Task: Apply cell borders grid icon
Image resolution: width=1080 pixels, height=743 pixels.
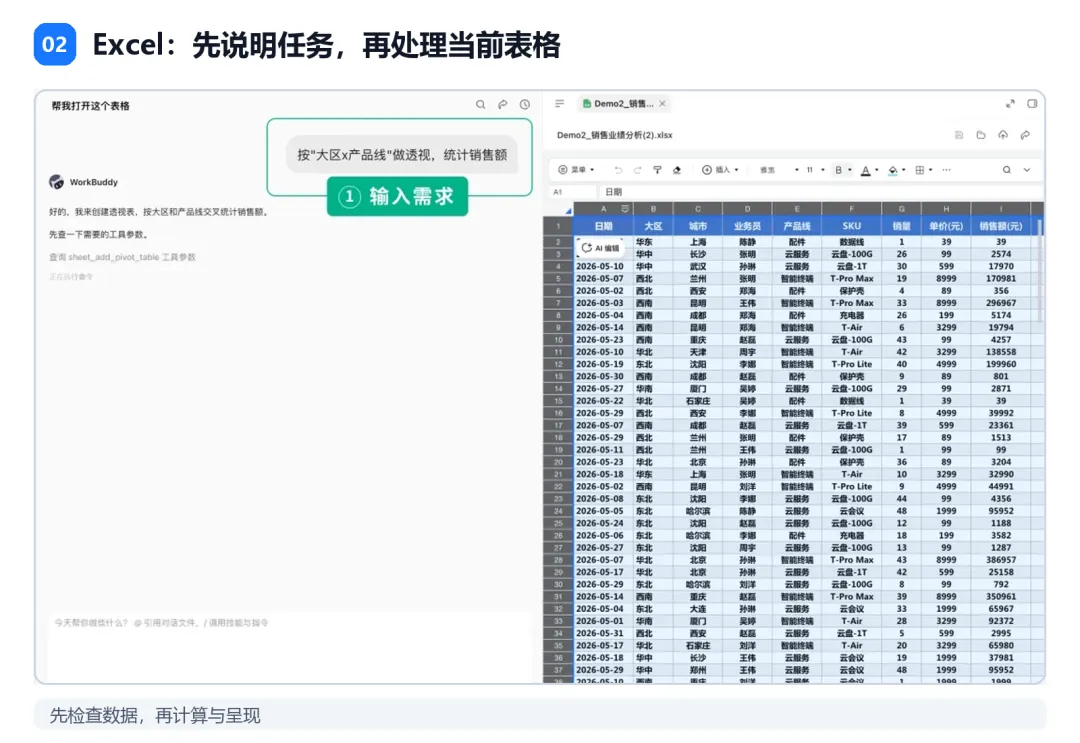Action: click(x=920, y=170)
